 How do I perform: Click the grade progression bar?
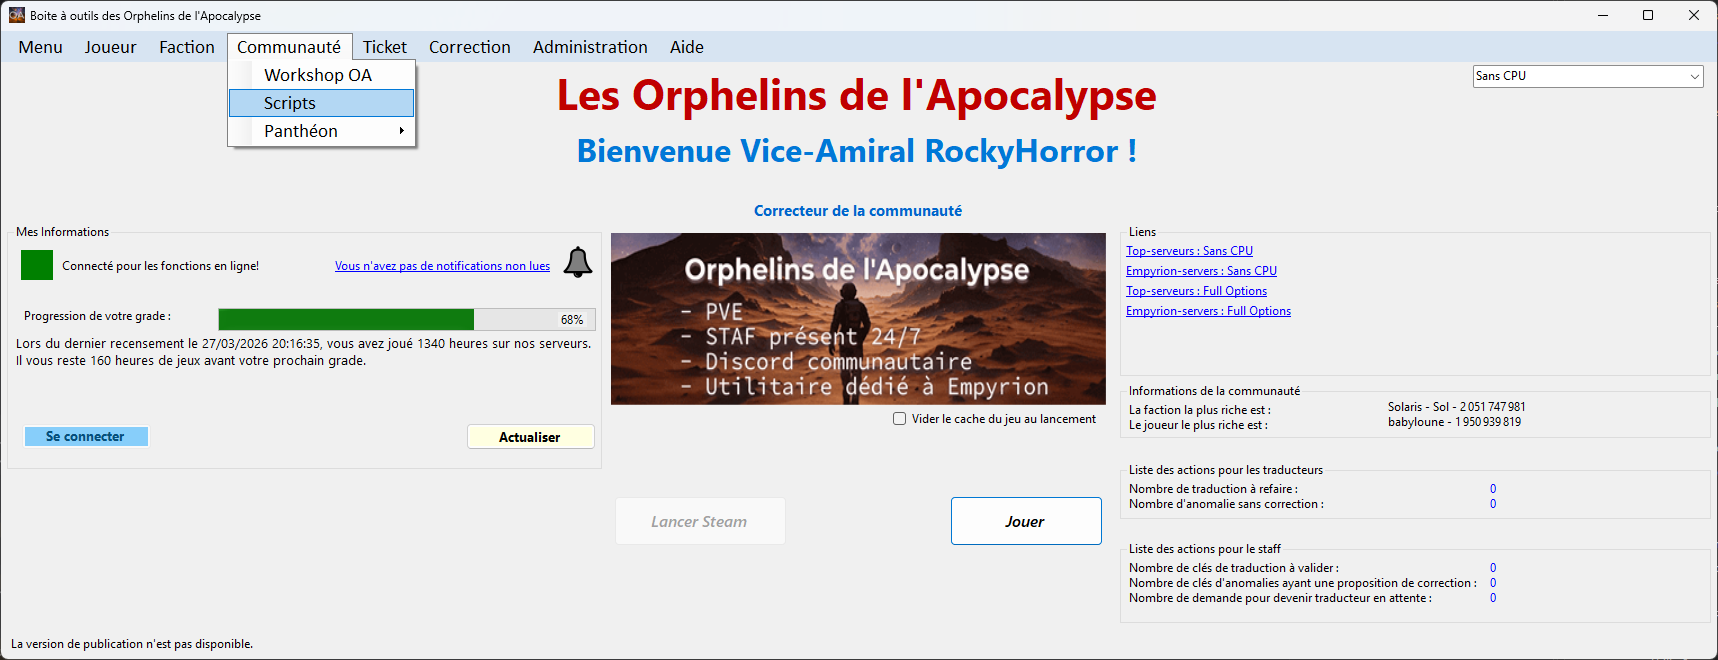pos(407,319)
